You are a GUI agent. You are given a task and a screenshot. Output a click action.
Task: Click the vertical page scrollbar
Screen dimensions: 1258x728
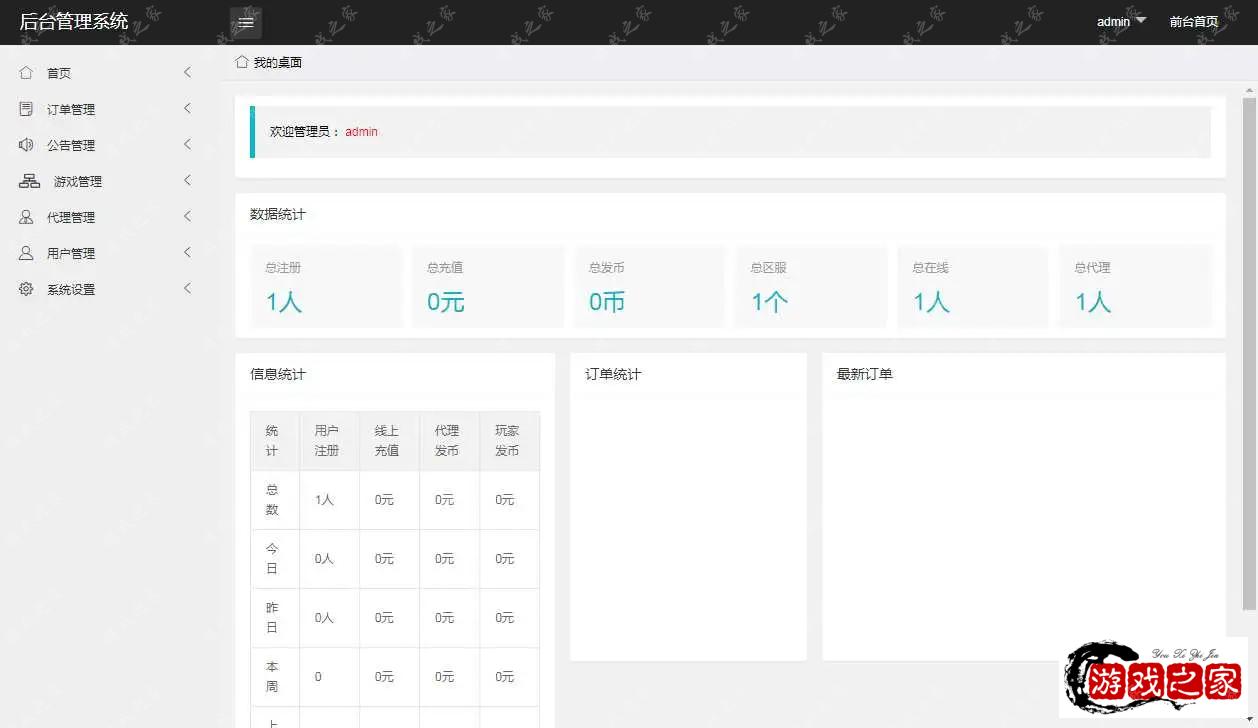[x=1249, y=350]
